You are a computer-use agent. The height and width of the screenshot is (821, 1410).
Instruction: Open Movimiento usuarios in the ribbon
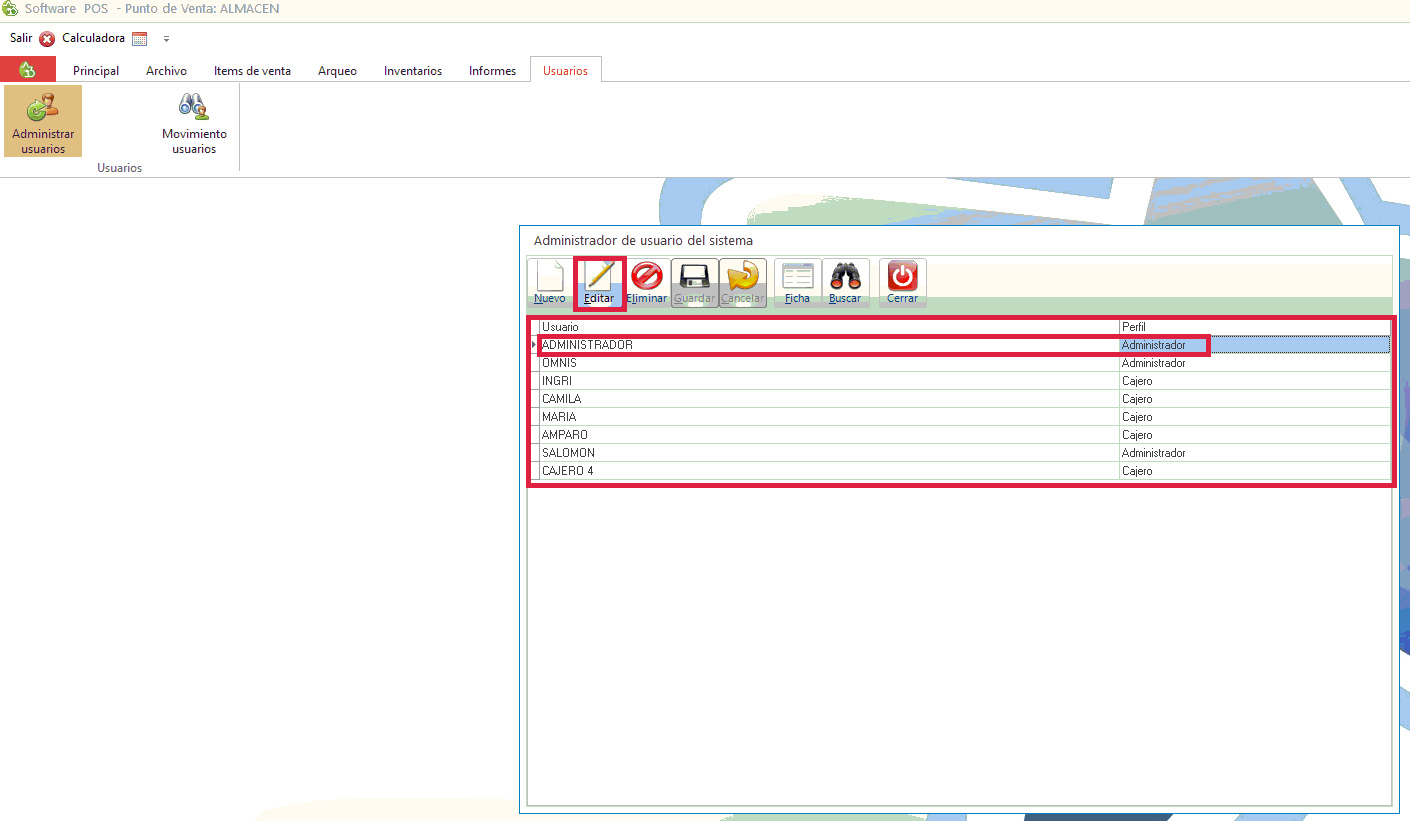point(194,122)
